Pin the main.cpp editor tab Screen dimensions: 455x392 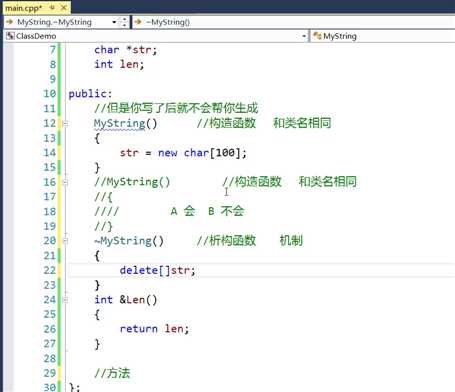coord(52,7)
